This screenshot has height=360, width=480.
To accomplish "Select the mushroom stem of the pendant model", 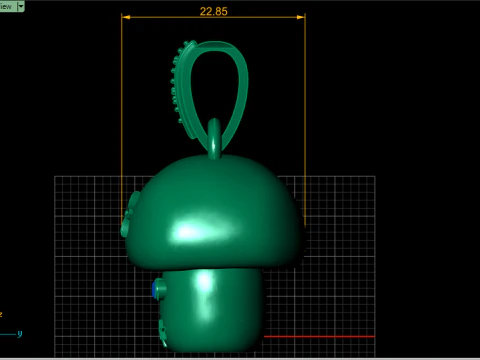I will click(x=213, y=310).
